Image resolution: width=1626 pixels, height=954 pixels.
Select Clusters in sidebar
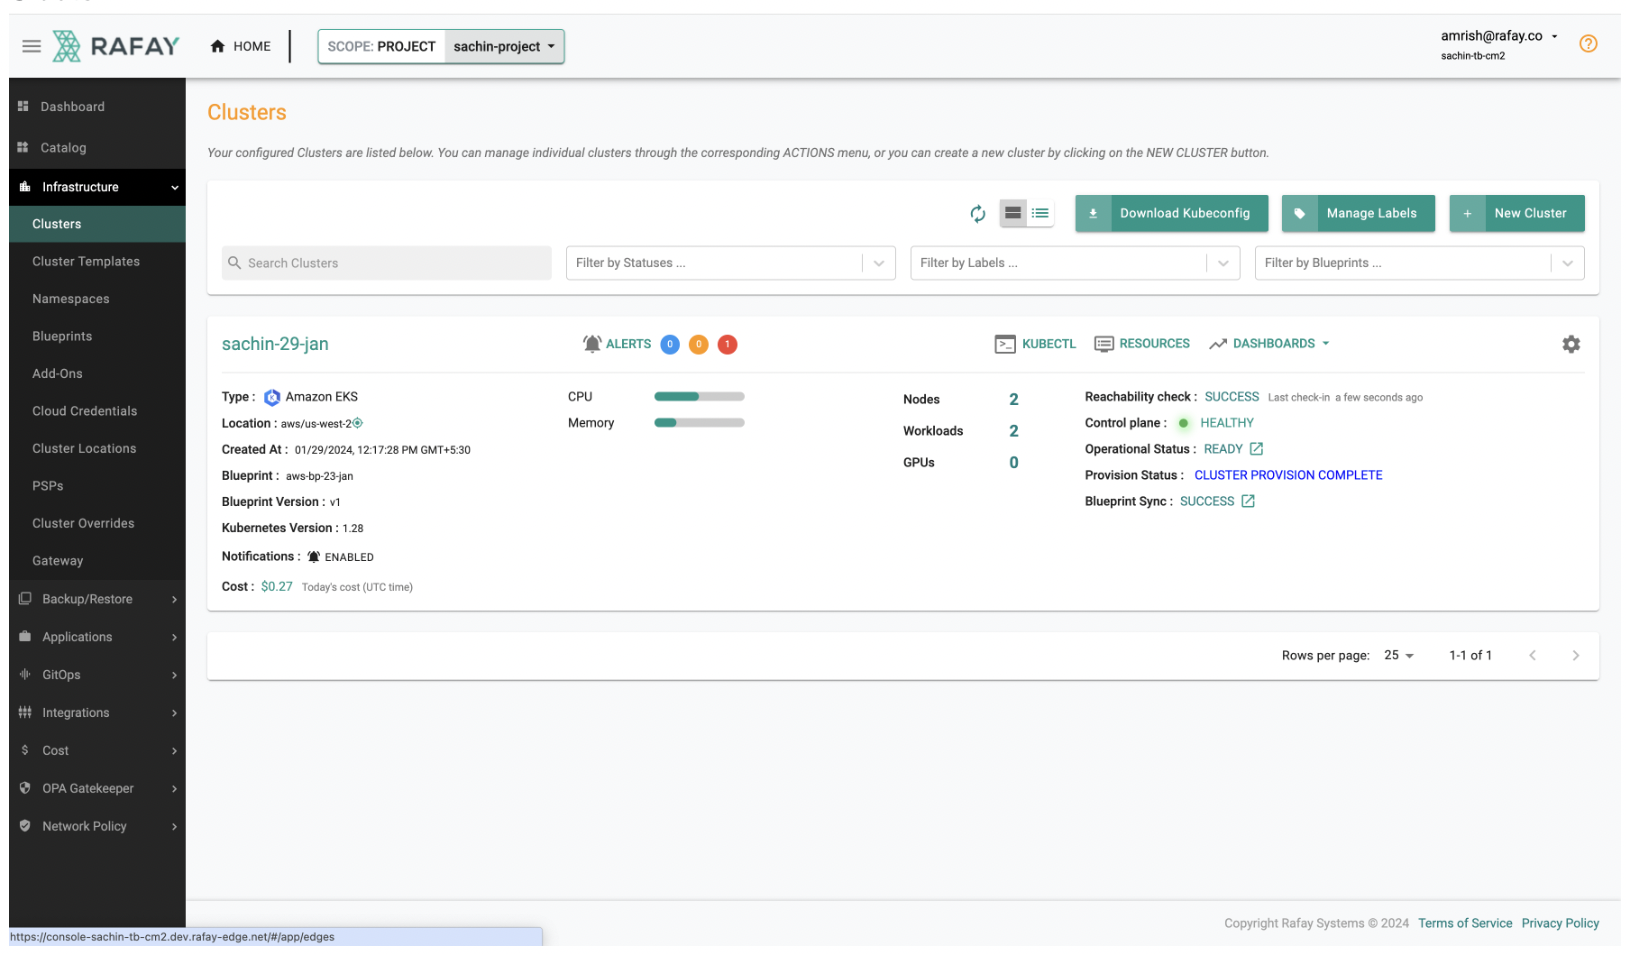97,224
